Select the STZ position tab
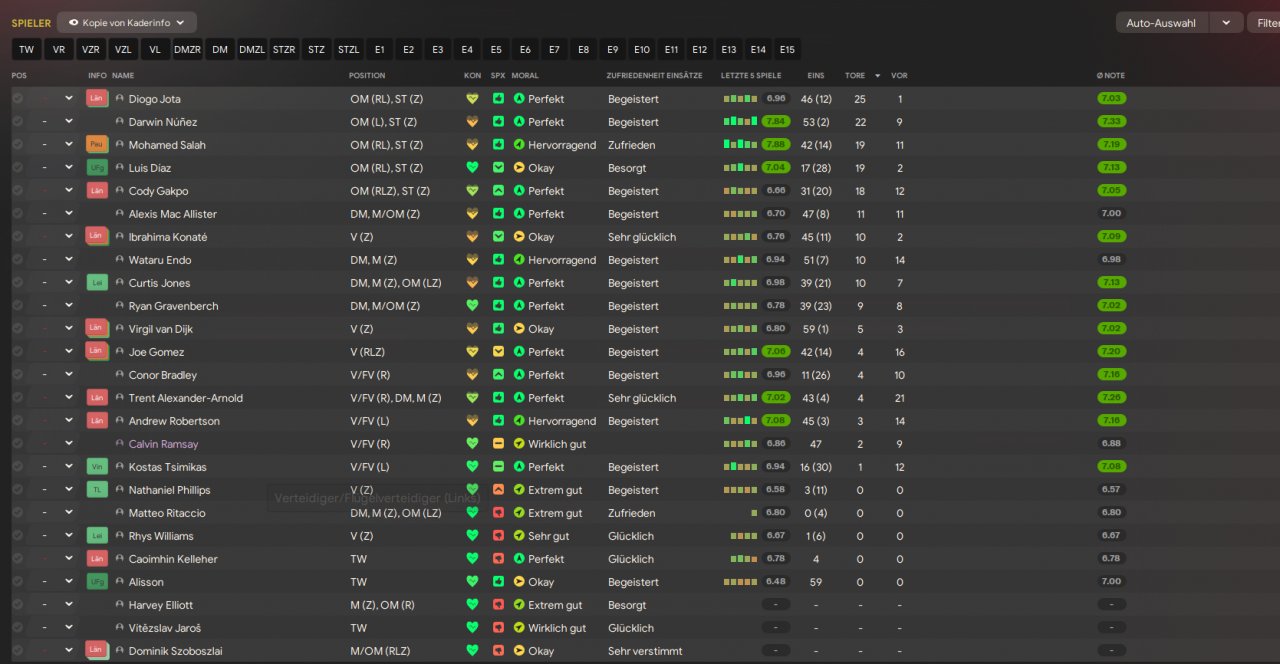Image resolution: width=1280 pixels, height=664 pixels. pos(316,49)
